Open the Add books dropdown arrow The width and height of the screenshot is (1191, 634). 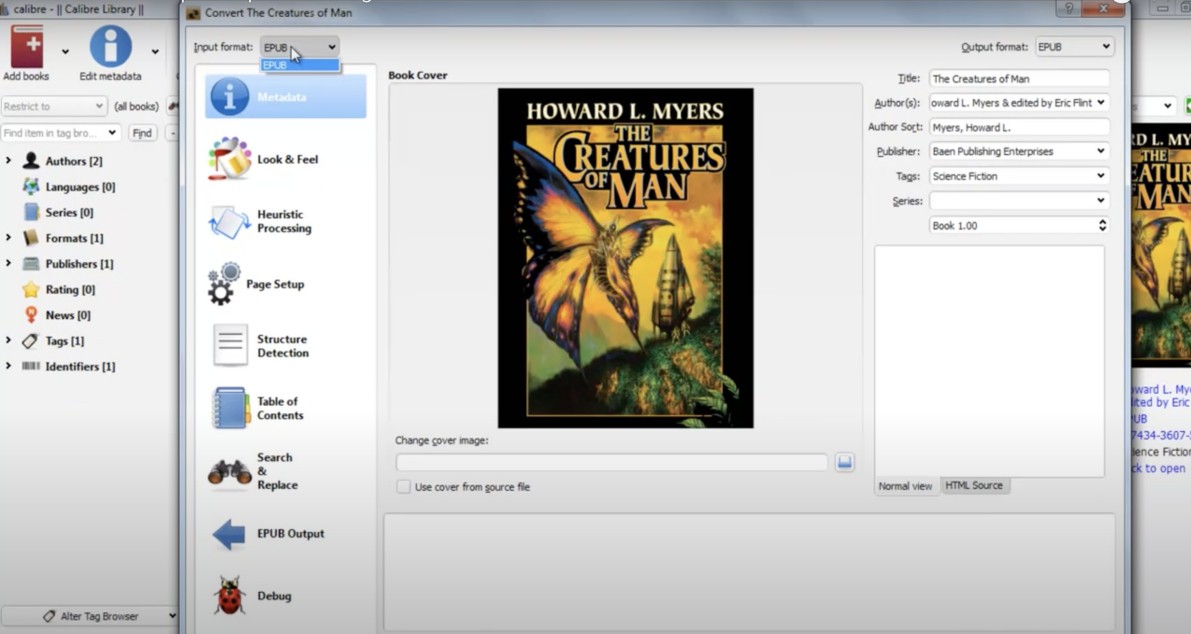pyautogui.click(x=65, y=52)
